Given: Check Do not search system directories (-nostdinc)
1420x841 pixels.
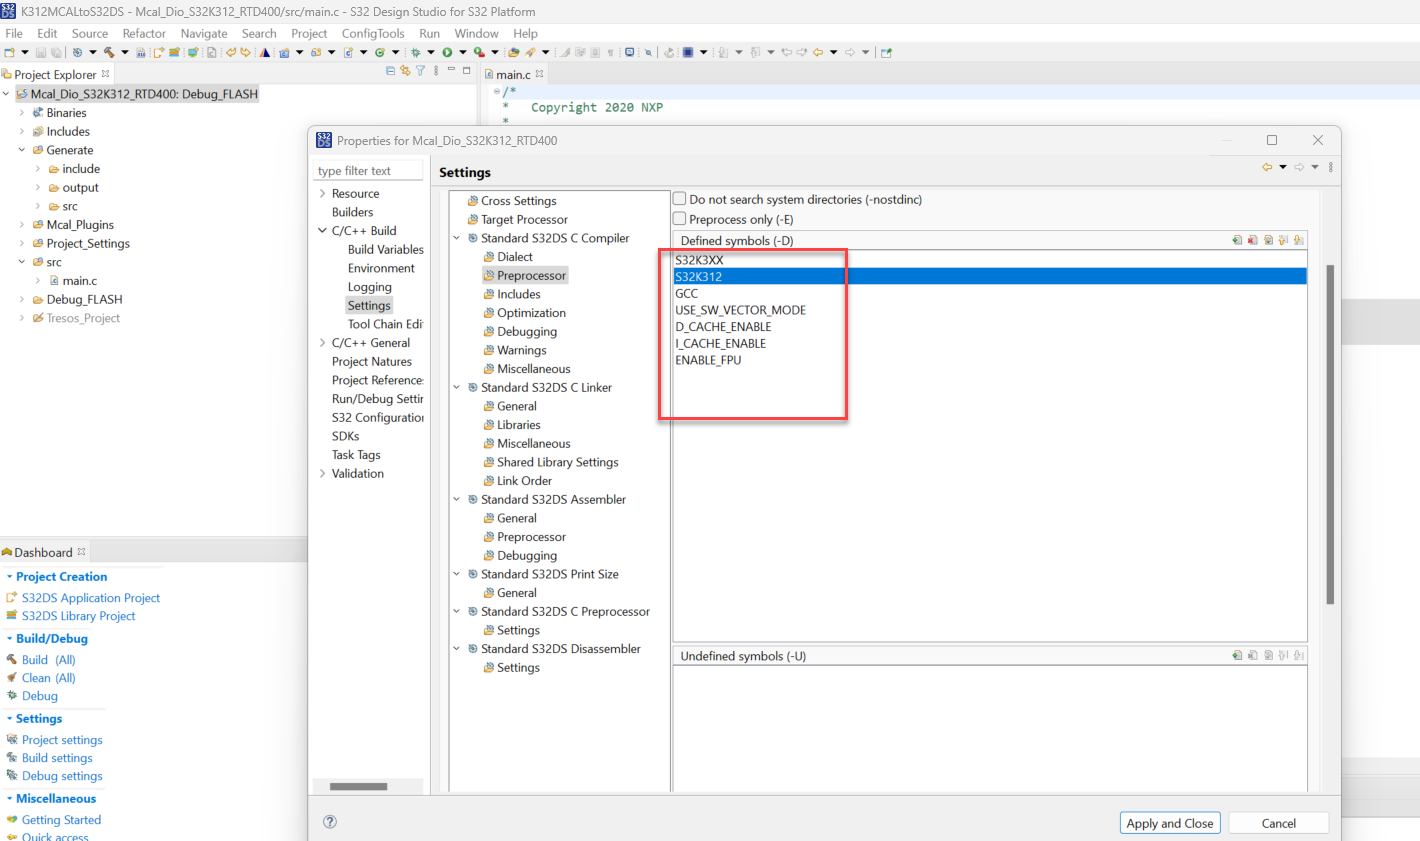Looking at the screenshot, I should point(680,199).
